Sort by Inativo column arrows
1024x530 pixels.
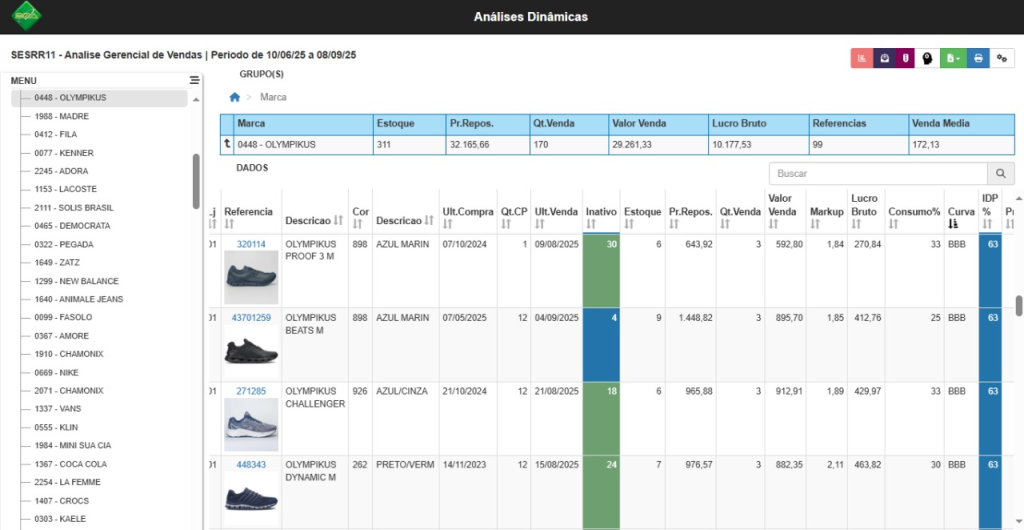(591, 225)
